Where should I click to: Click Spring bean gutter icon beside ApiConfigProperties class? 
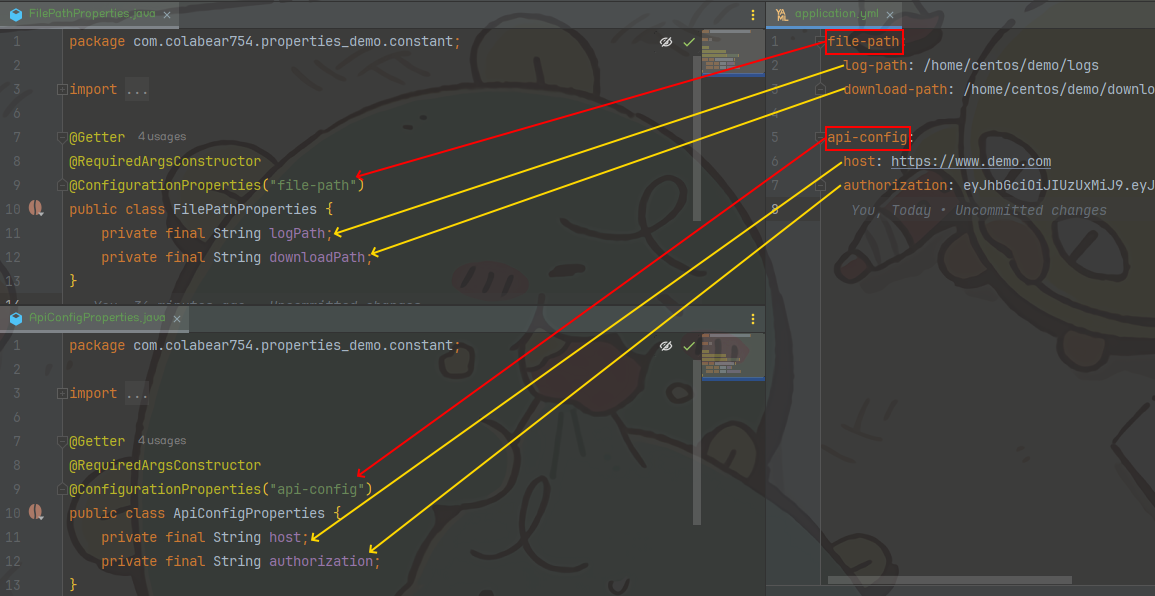pyautogui.click(x=36, y=512)
